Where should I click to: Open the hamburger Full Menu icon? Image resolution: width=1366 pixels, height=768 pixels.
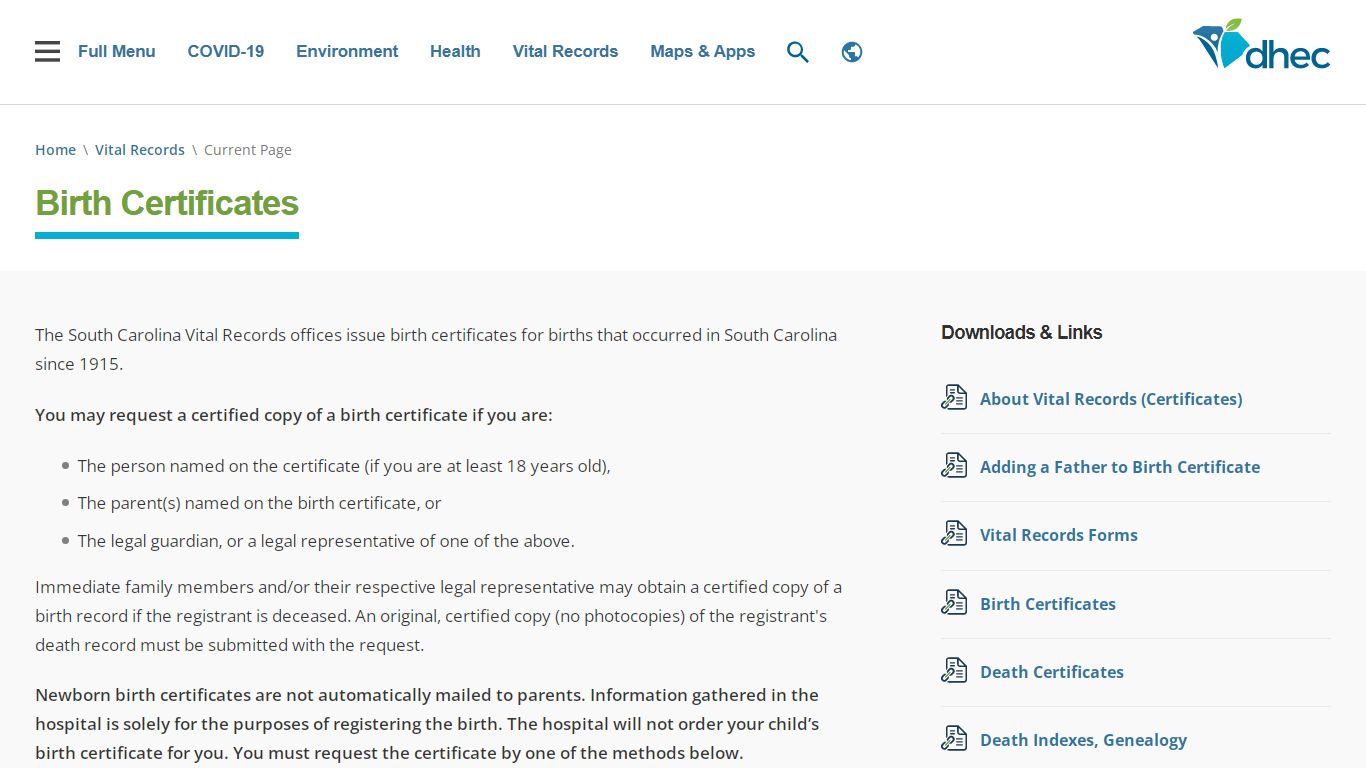pyautogui.click(x=47, y=51)
